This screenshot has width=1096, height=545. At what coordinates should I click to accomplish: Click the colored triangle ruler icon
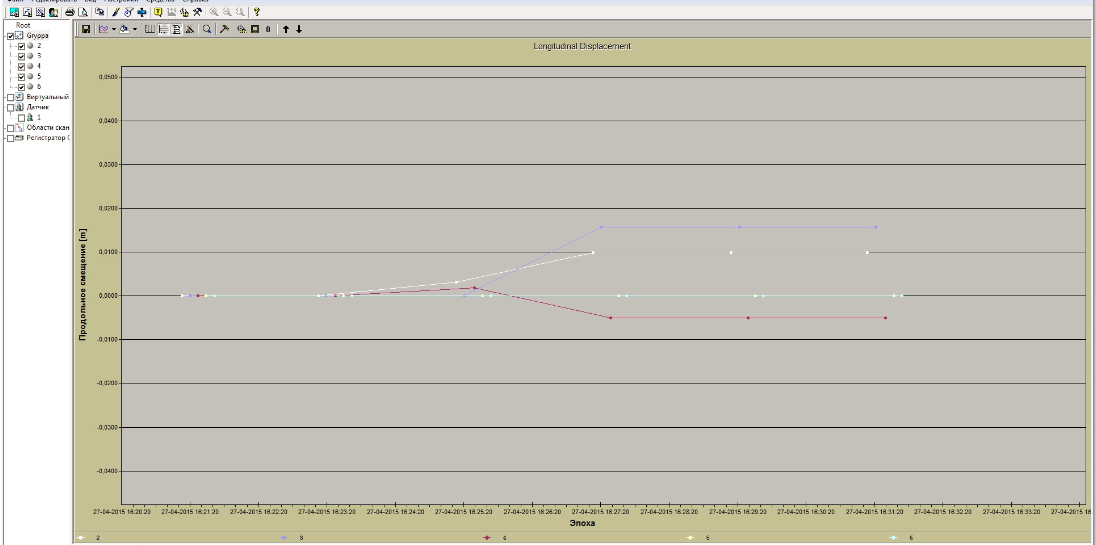[189, 29]
